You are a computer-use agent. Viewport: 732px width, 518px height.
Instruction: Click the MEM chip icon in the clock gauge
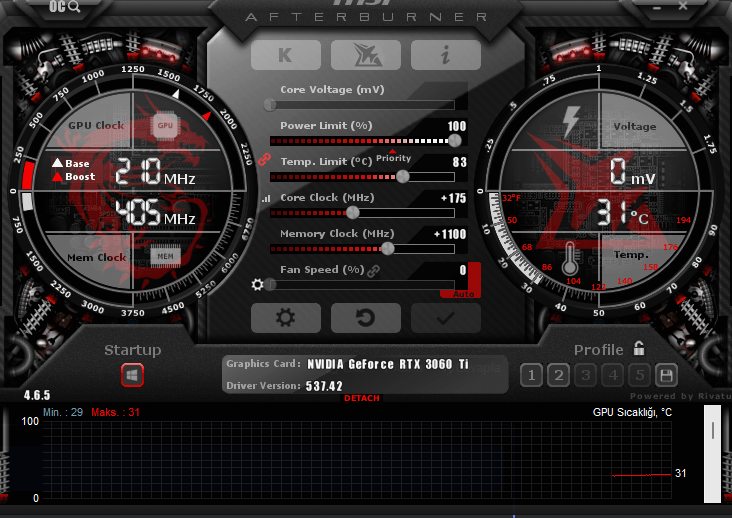coord(165,256)
